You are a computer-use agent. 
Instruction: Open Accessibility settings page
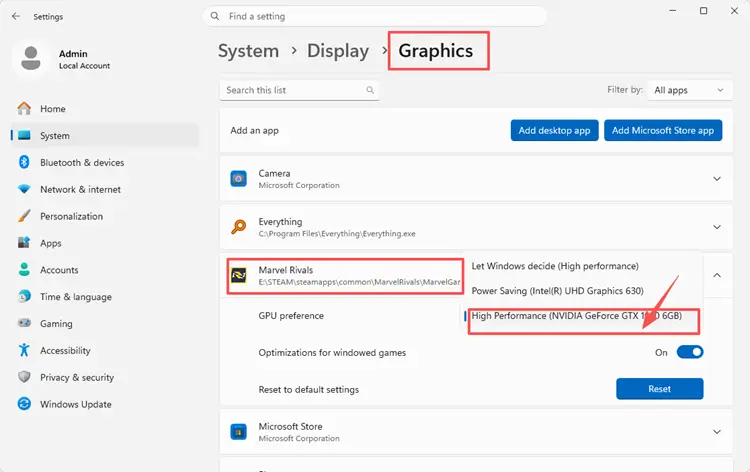[x=104, y=350]
